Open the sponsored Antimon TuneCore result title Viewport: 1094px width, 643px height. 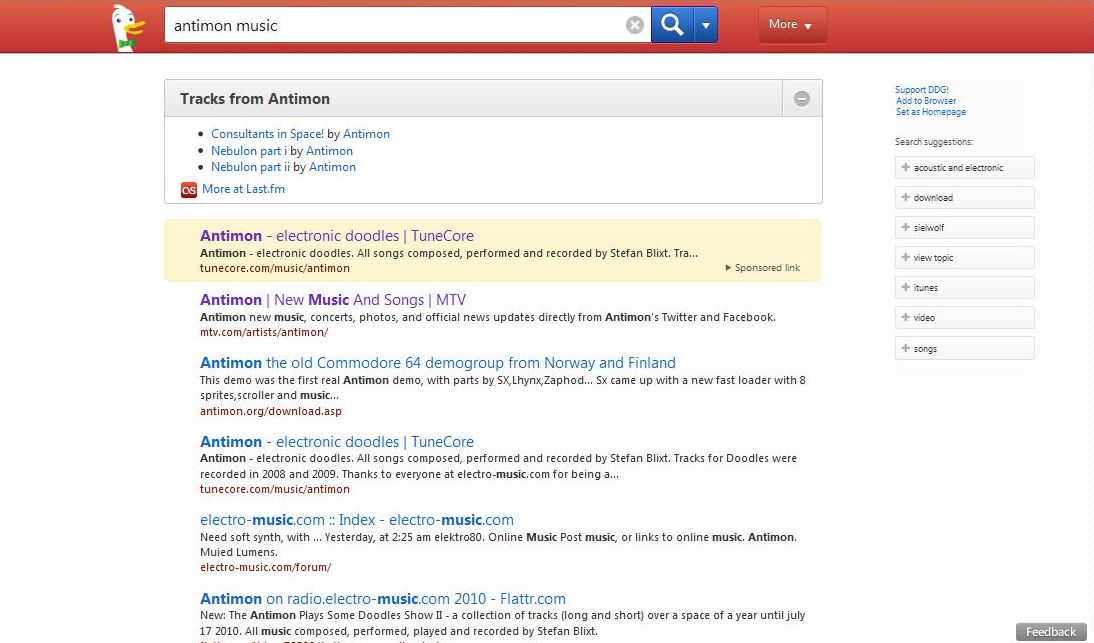(337, 236)
